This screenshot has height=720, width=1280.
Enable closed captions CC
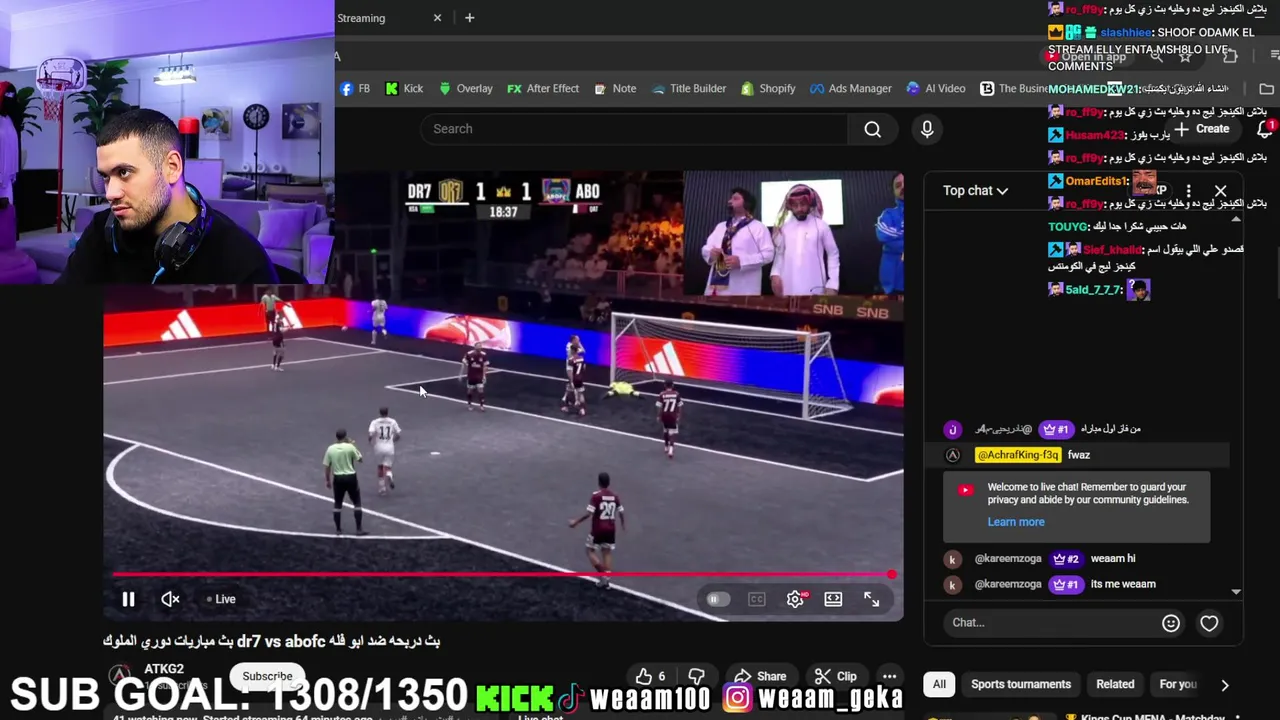(757, 599)
